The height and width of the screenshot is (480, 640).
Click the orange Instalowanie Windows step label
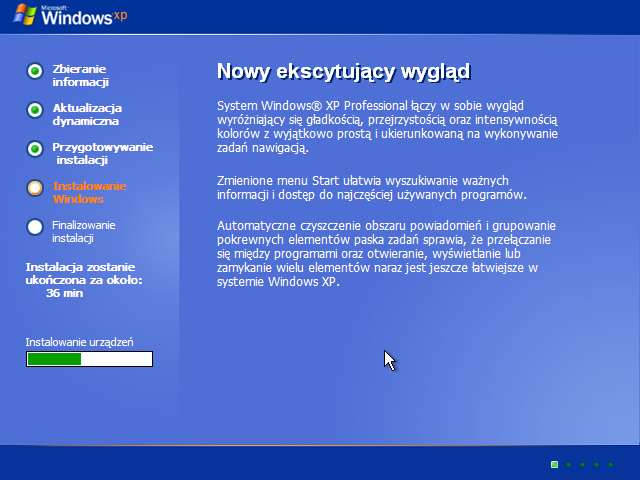pos(89,192)
